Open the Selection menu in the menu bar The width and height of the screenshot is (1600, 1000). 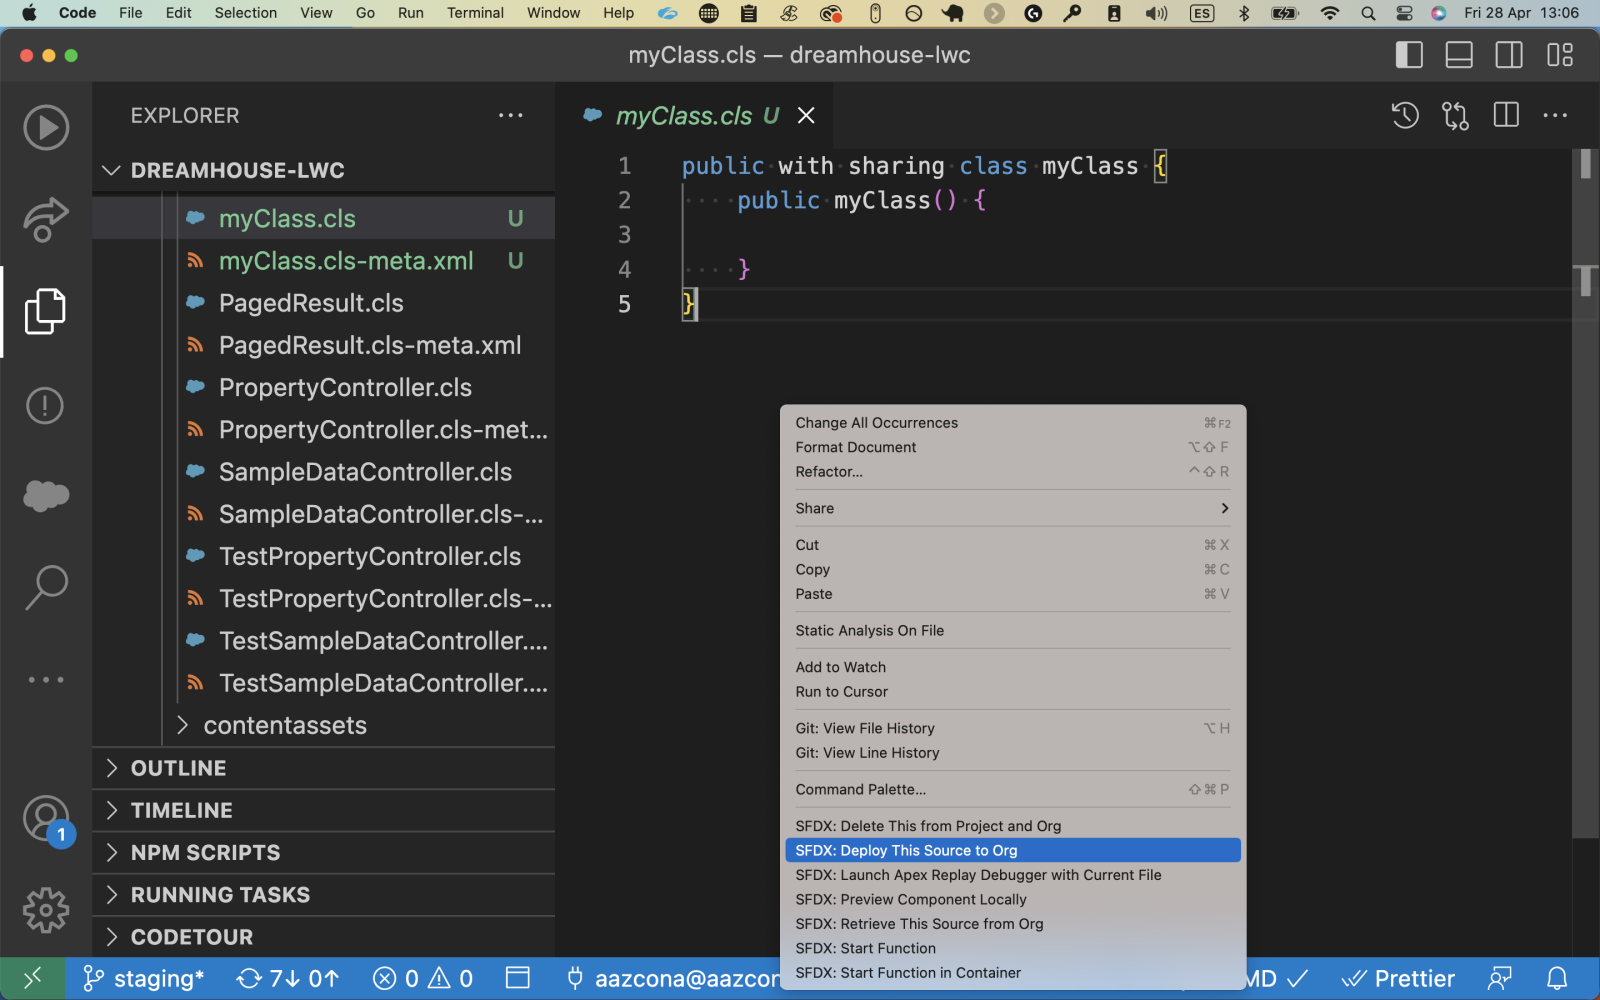[x=245, y=13]
